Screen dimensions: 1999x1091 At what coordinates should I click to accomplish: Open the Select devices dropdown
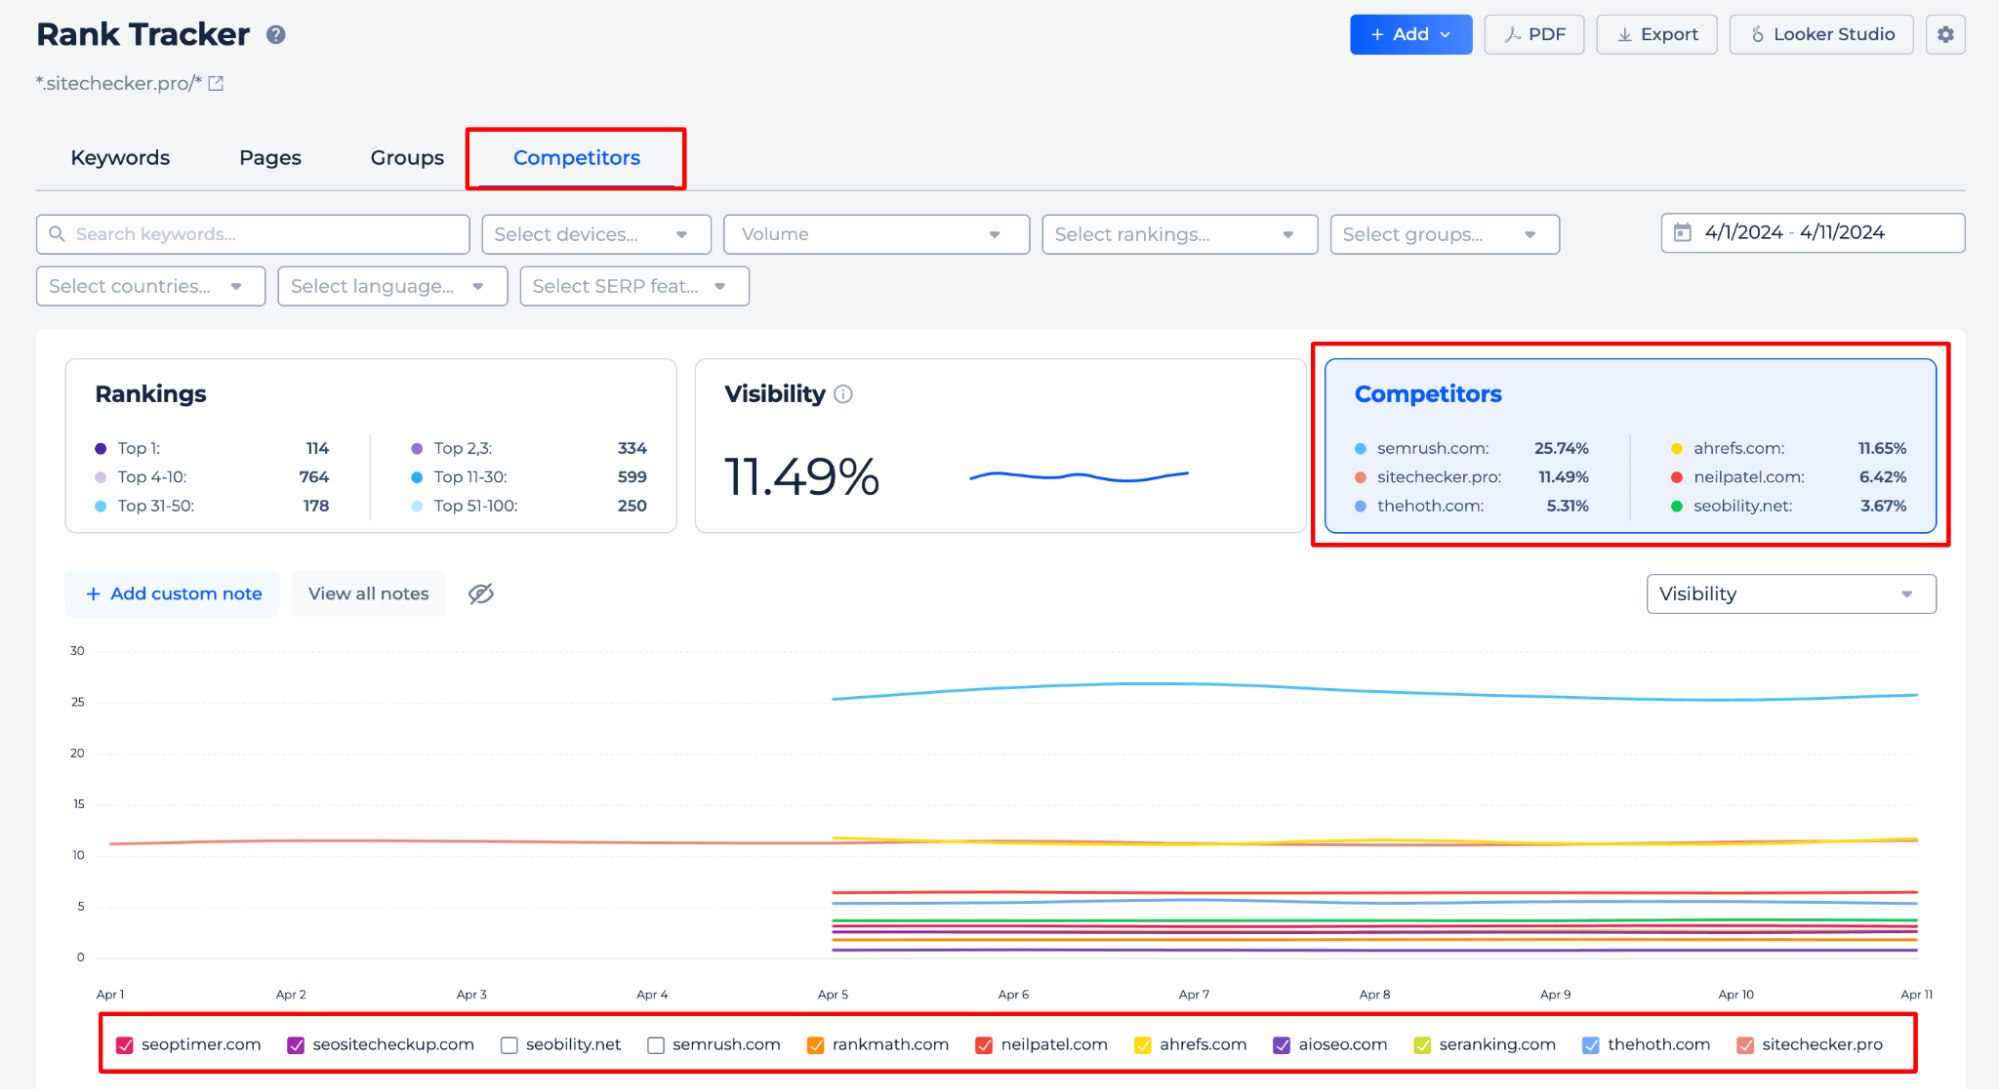(596, 234)
